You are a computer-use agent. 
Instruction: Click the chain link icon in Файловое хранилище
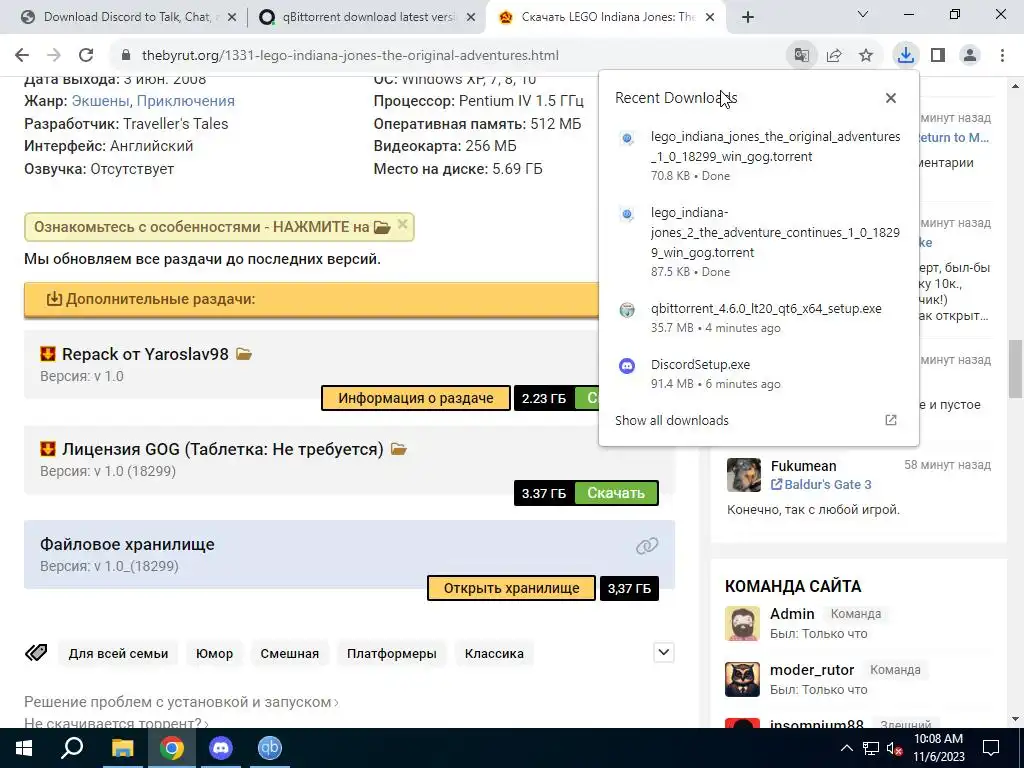(x=647, y=546)
